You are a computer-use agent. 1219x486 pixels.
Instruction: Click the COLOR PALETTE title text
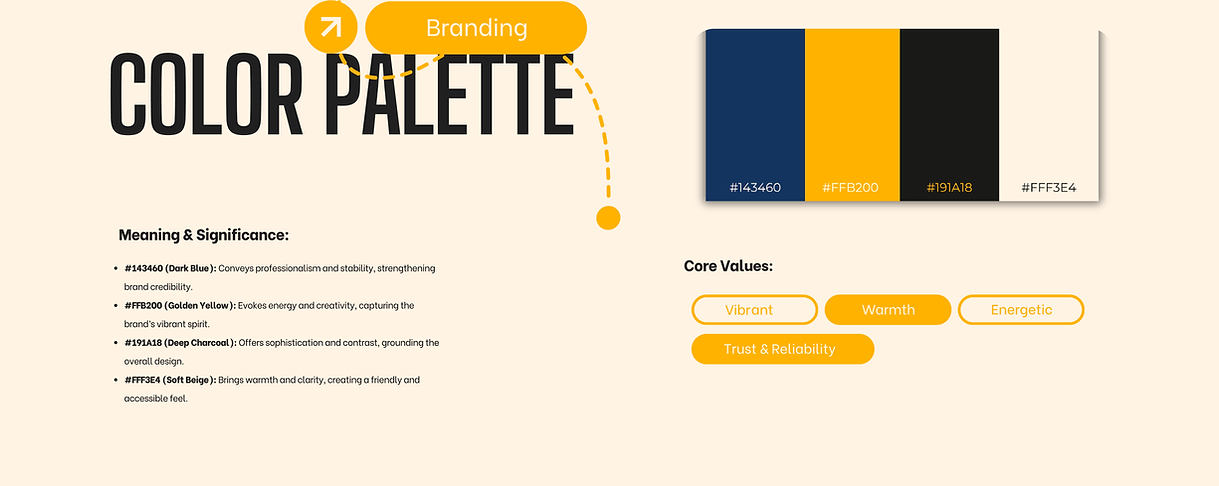(341, 95)
